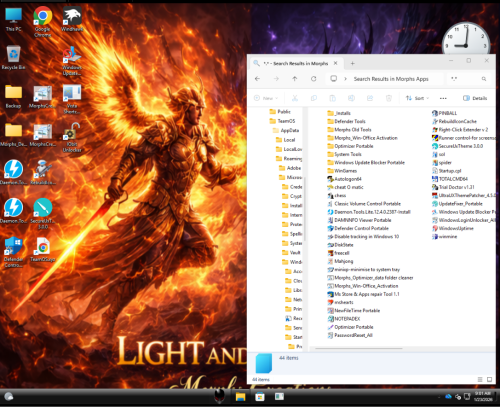Image resolution: width=500 pixels, height=407 pixels.
Task: Click the Back arrow in File Explorer
Action: tap(257, 79)
